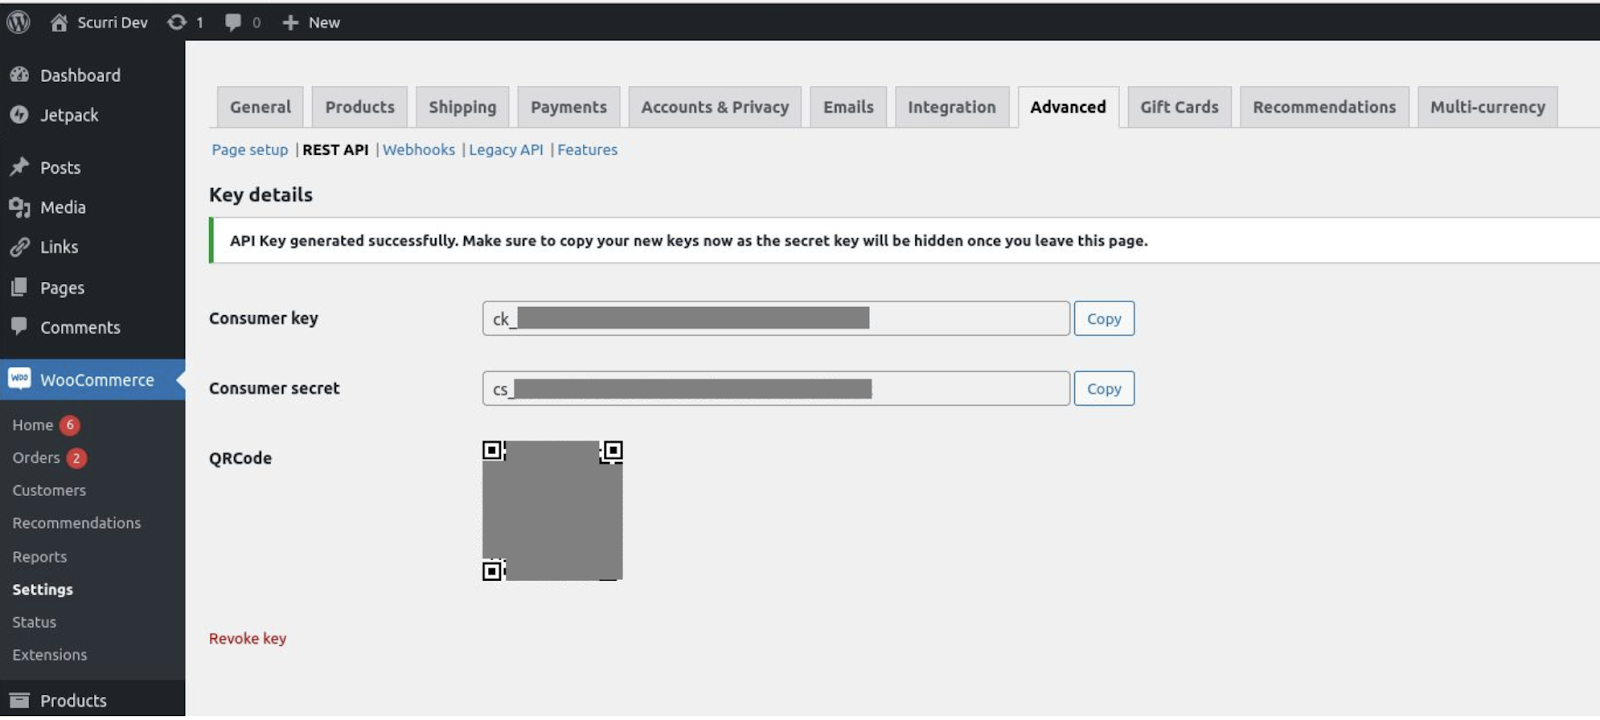Select the Emails tab
The width and height of the screenshot is (1600, 720).
click(848, 107)
